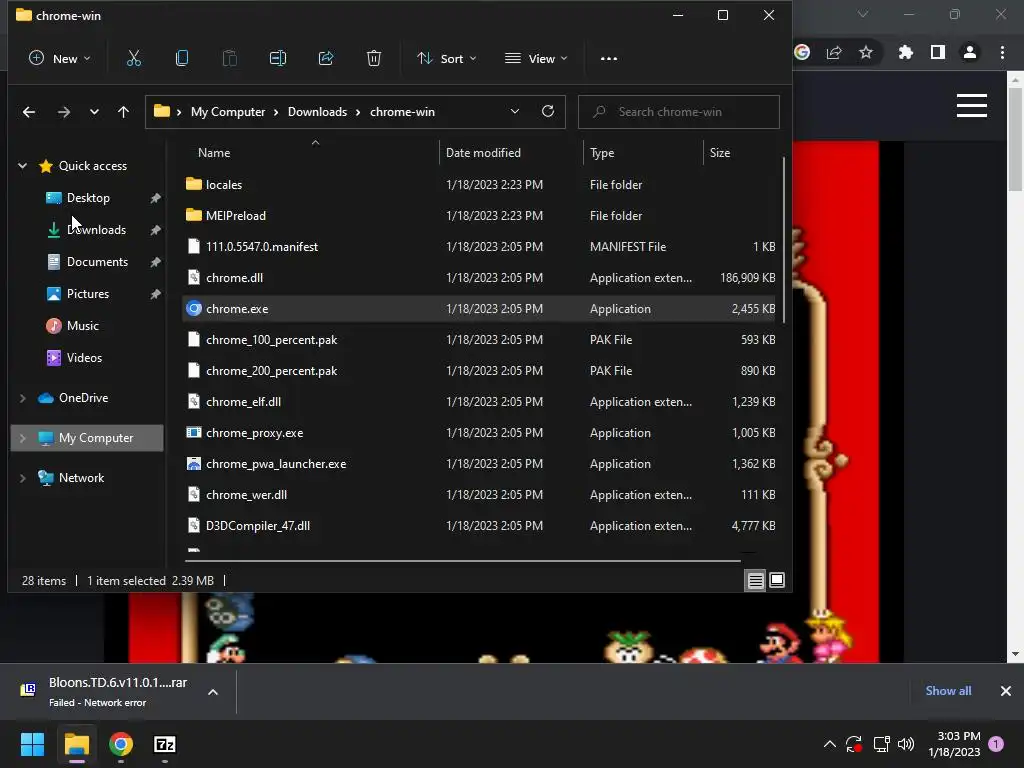Close the Chrome downloads bar
1024x768 pixels.
[1006, 691]
